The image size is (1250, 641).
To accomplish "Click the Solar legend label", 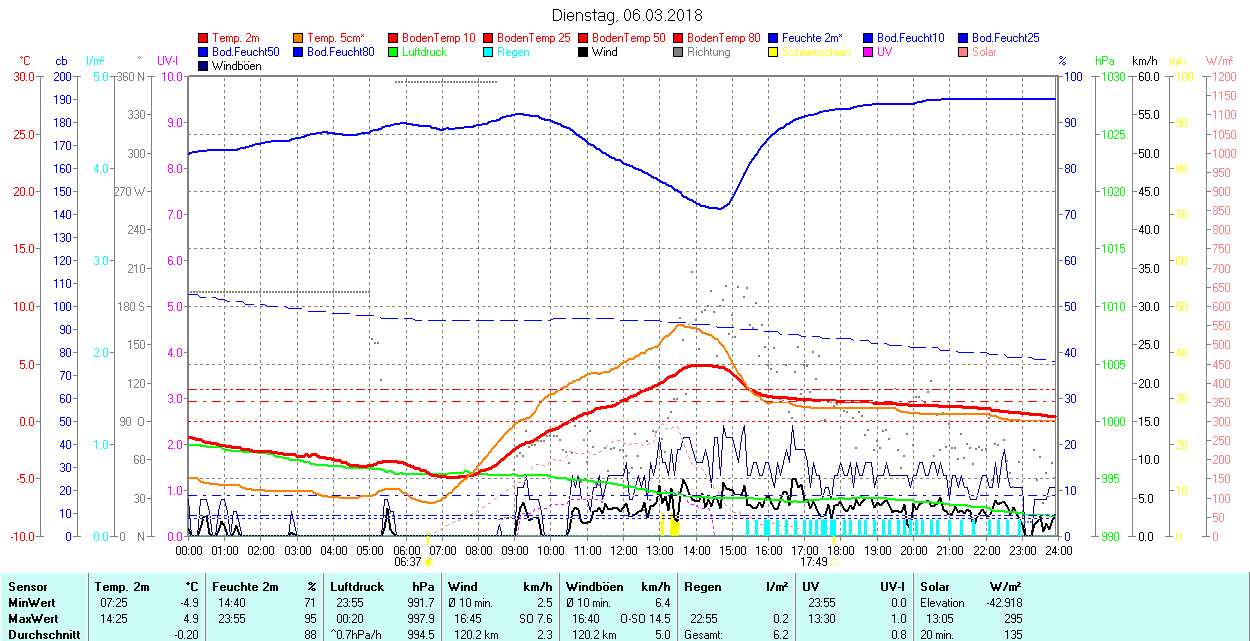I will [x=984, y=52].
